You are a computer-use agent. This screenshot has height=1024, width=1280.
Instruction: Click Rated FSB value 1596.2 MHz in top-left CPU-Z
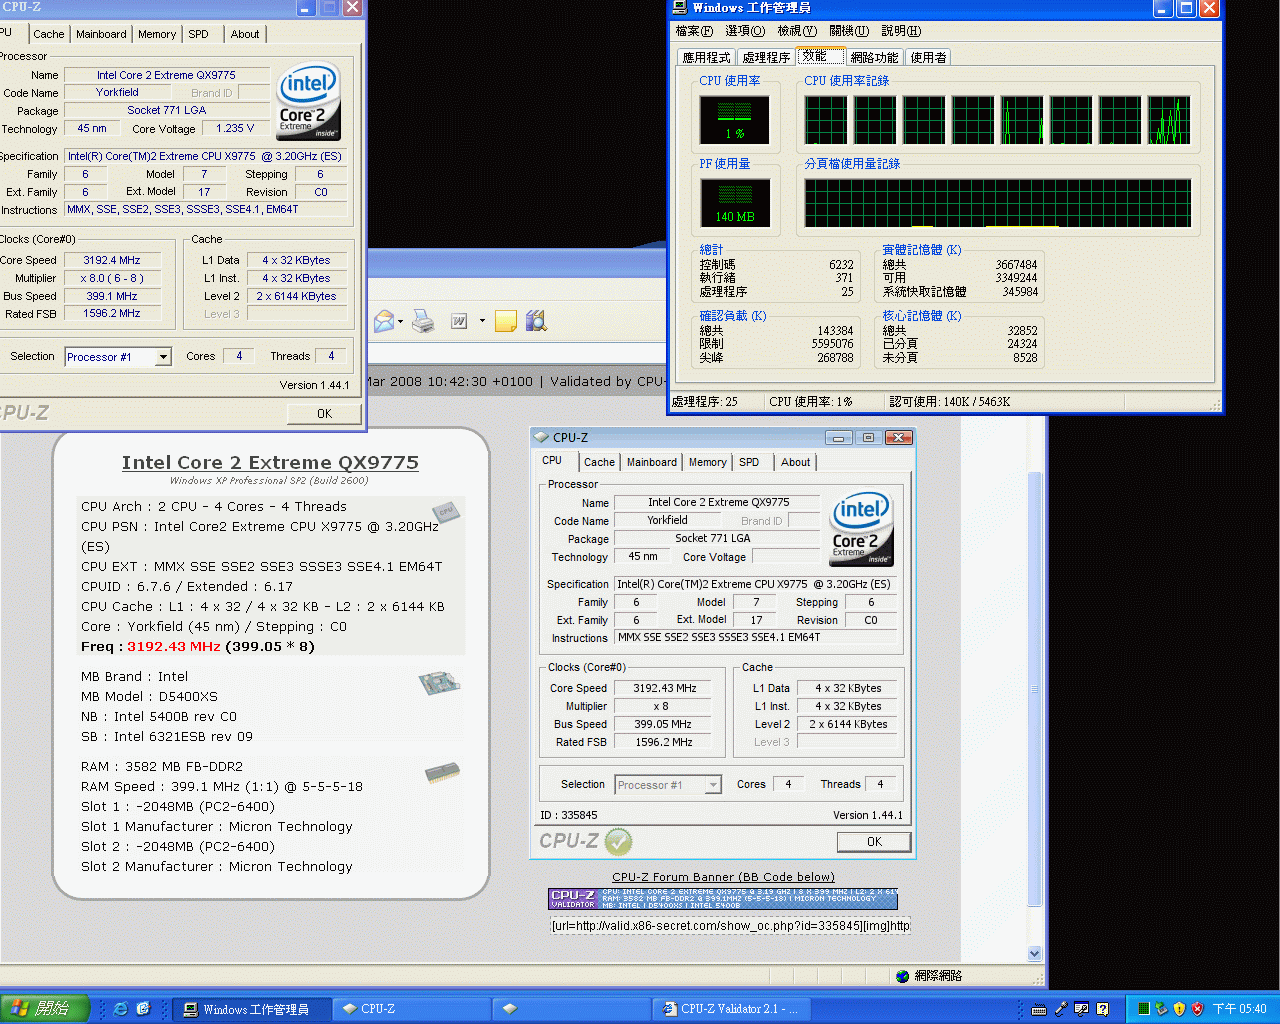tap(111, 314)
